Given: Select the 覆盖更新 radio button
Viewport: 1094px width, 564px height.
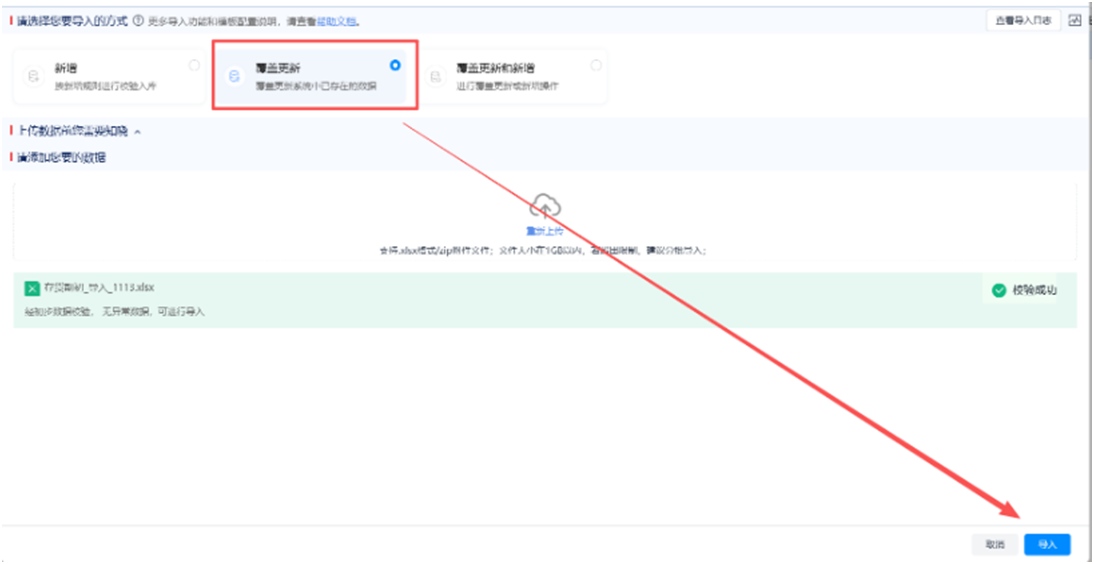Looking at the screenshot, I should [x=396, y=65].
